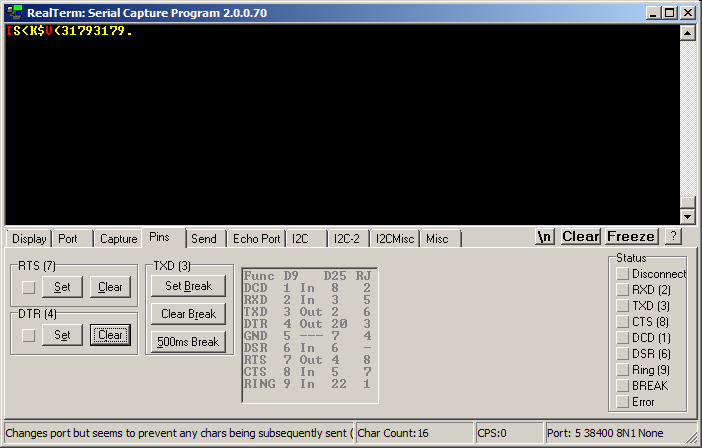Viewport: 702px width, 448px height.
Task: Select the Capture tab
Action: (x=118, y=239)
